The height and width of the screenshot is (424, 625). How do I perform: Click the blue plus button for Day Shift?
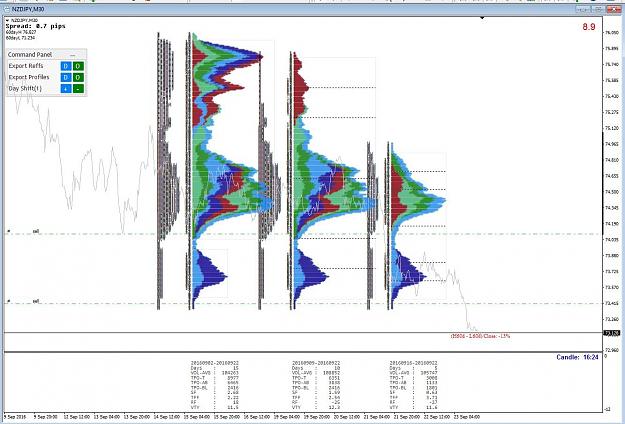click(66, 88)
